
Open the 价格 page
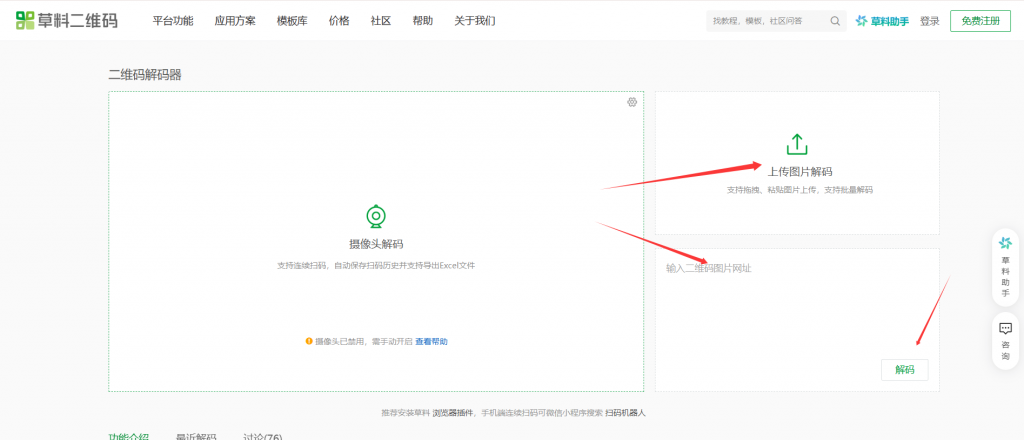point(339,21)
